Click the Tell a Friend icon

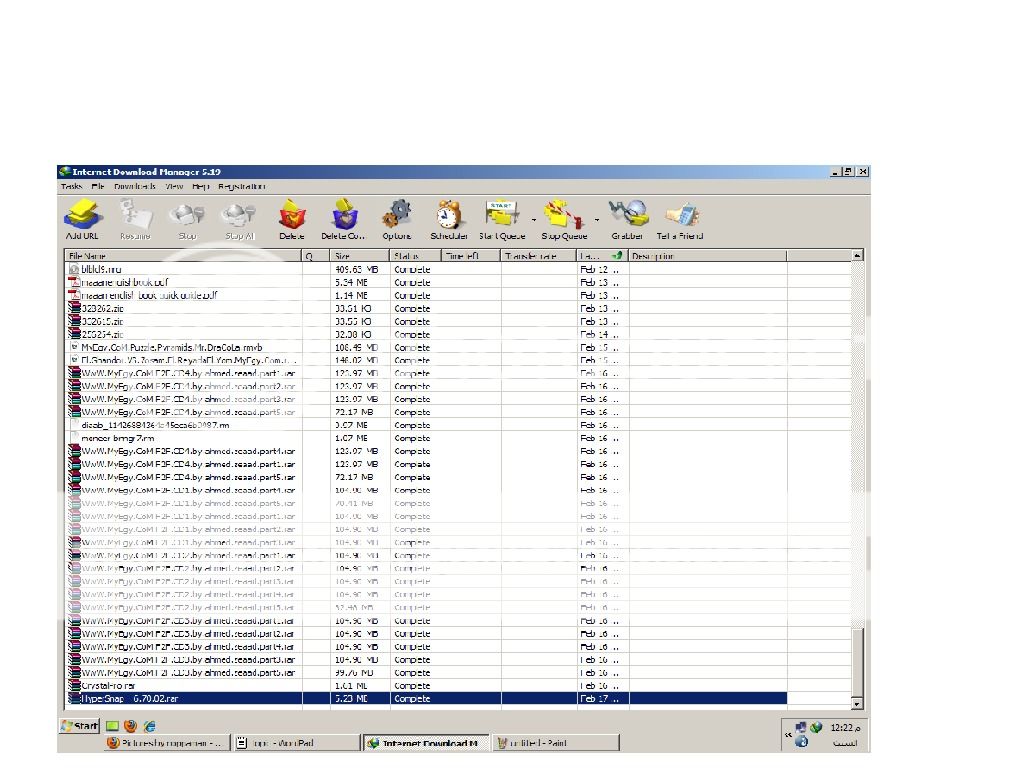point(680,214)
